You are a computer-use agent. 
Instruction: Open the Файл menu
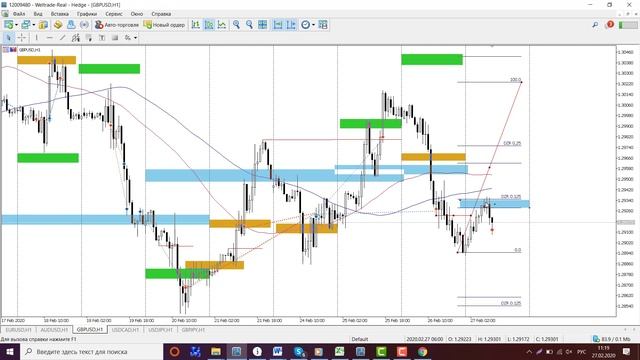(x=19, y=14)
